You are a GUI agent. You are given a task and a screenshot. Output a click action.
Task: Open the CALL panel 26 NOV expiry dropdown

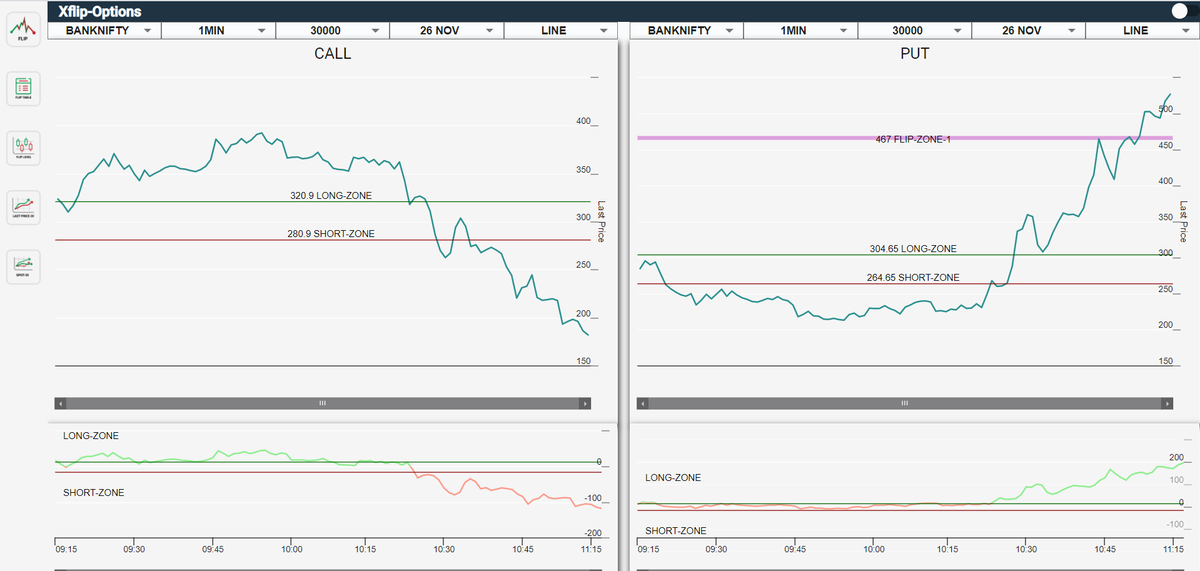coord(446,30)
